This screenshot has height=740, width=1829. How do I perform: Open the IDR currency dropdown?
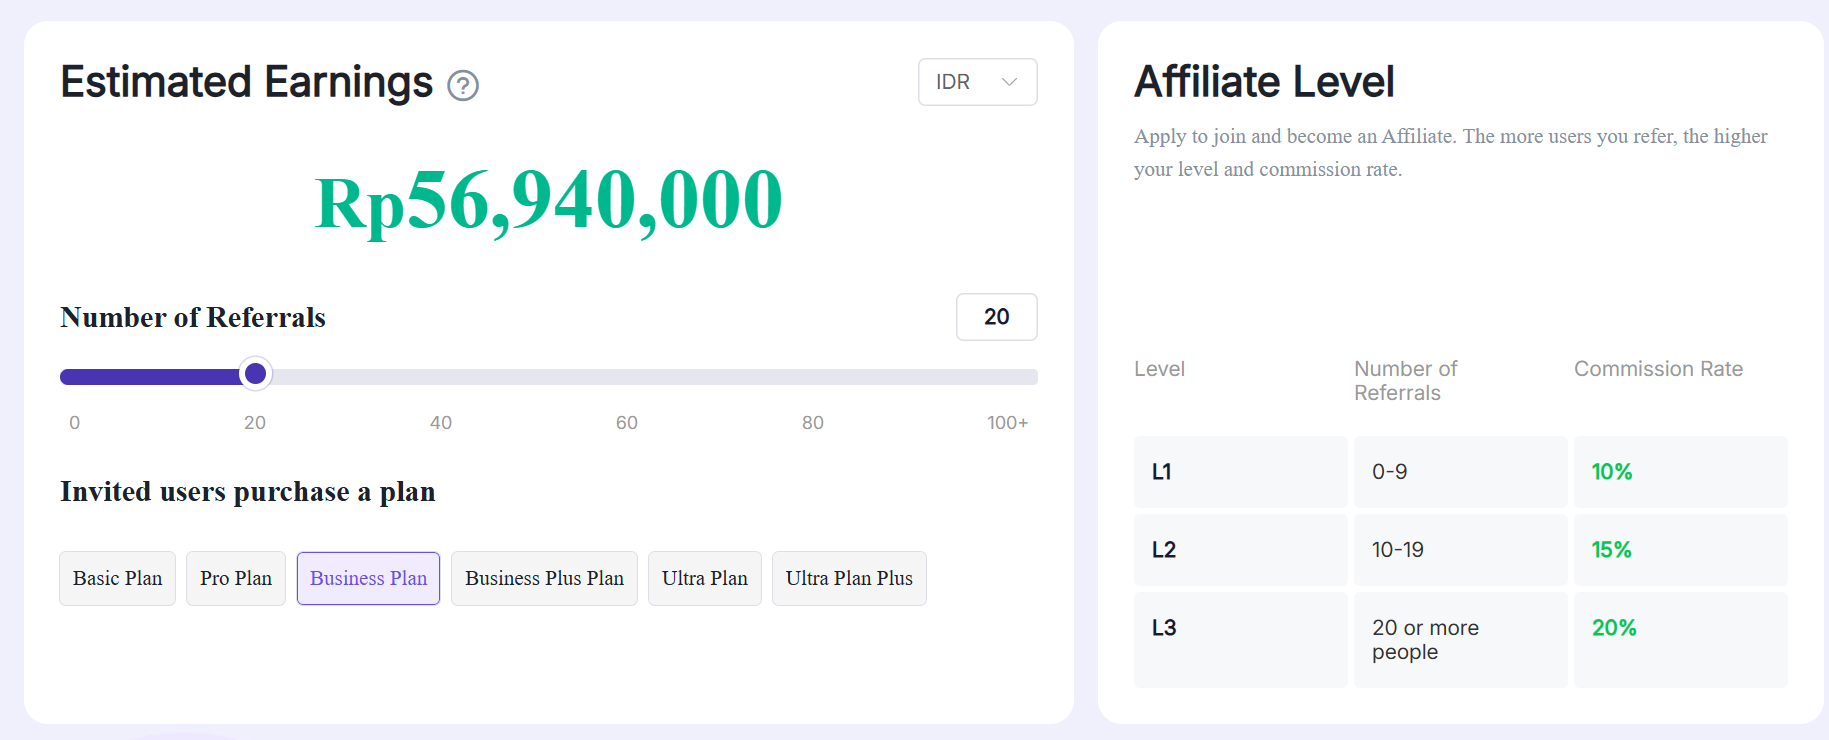tap(977, 82)
